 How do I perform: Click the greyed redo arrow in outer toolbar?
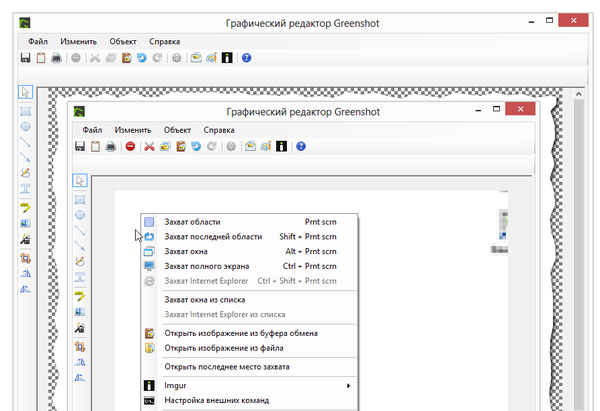click(157, 58)
